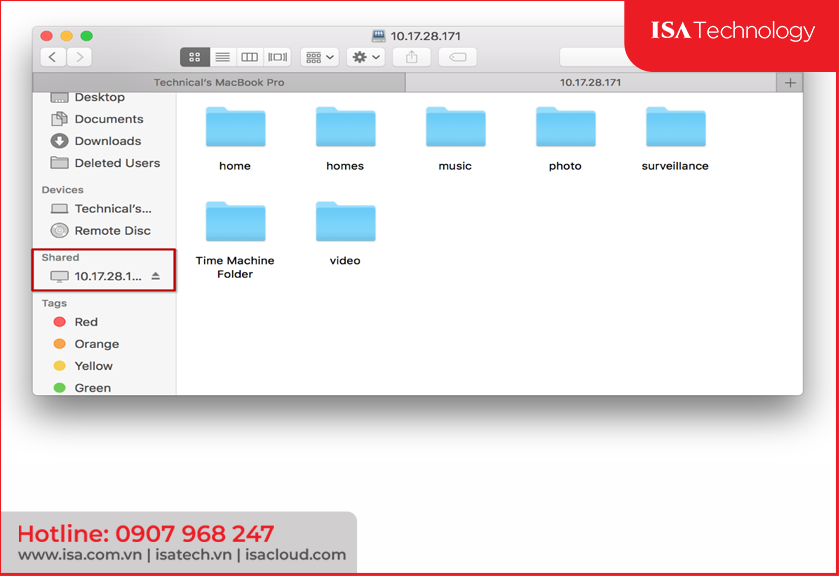Click the 'Tags' sidebar section header
The image size is (839, 576).
click(54, 303)
